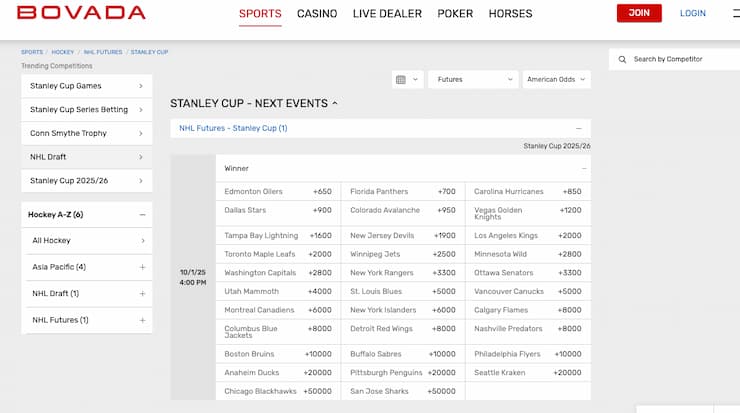Open the Poker tab
The image size is (740, 413).
click(x=455, y=14)
